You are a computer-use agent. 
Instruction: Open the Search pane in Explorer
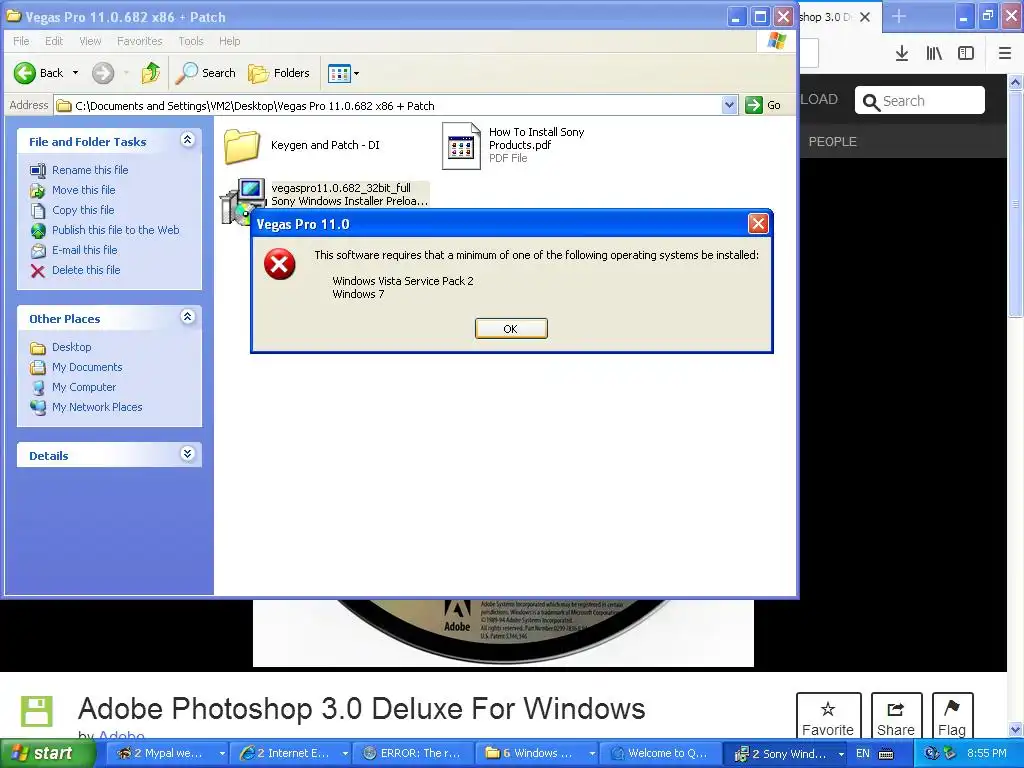[206, 73]
